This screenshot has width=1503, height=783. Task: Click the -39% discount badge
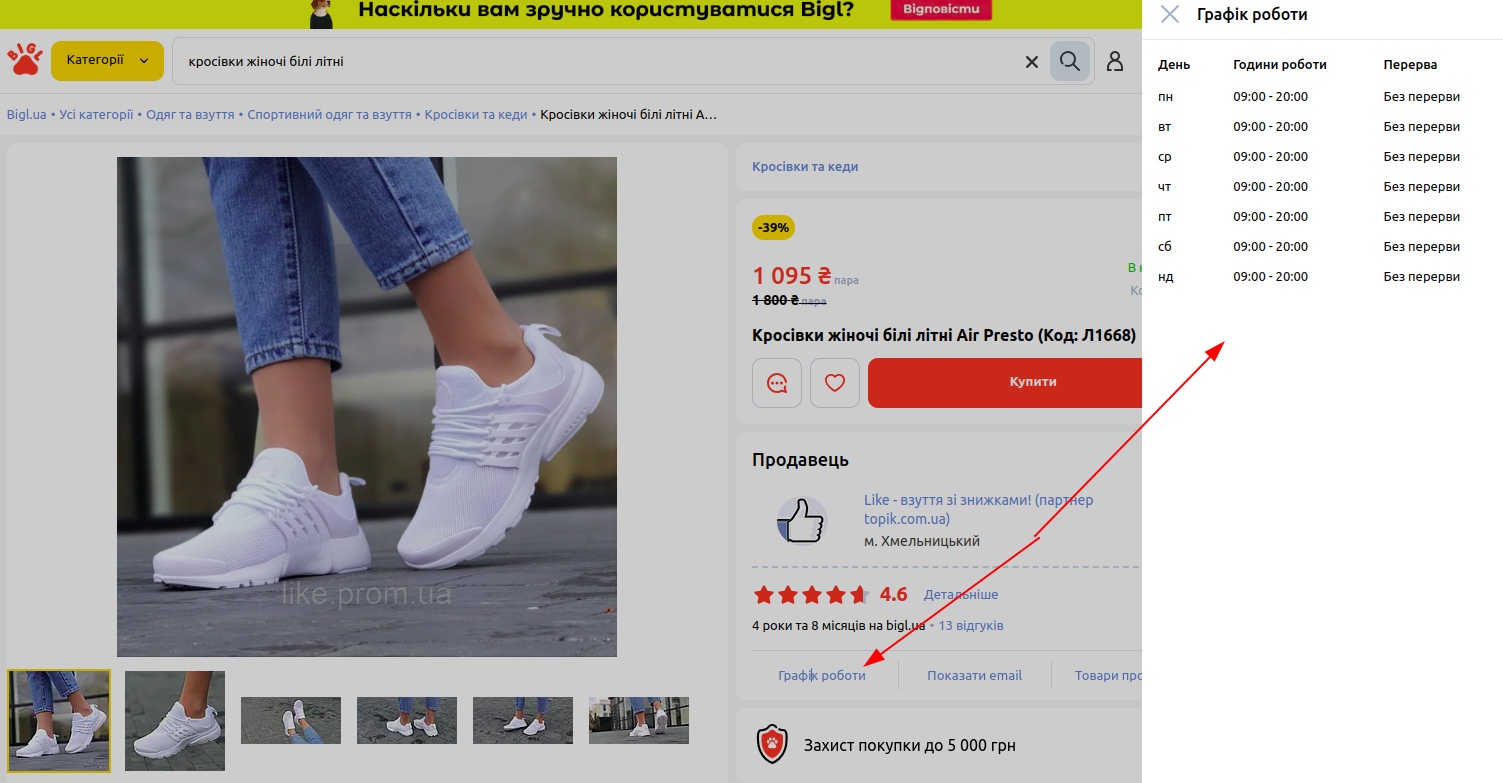click(x=773, y=228)
